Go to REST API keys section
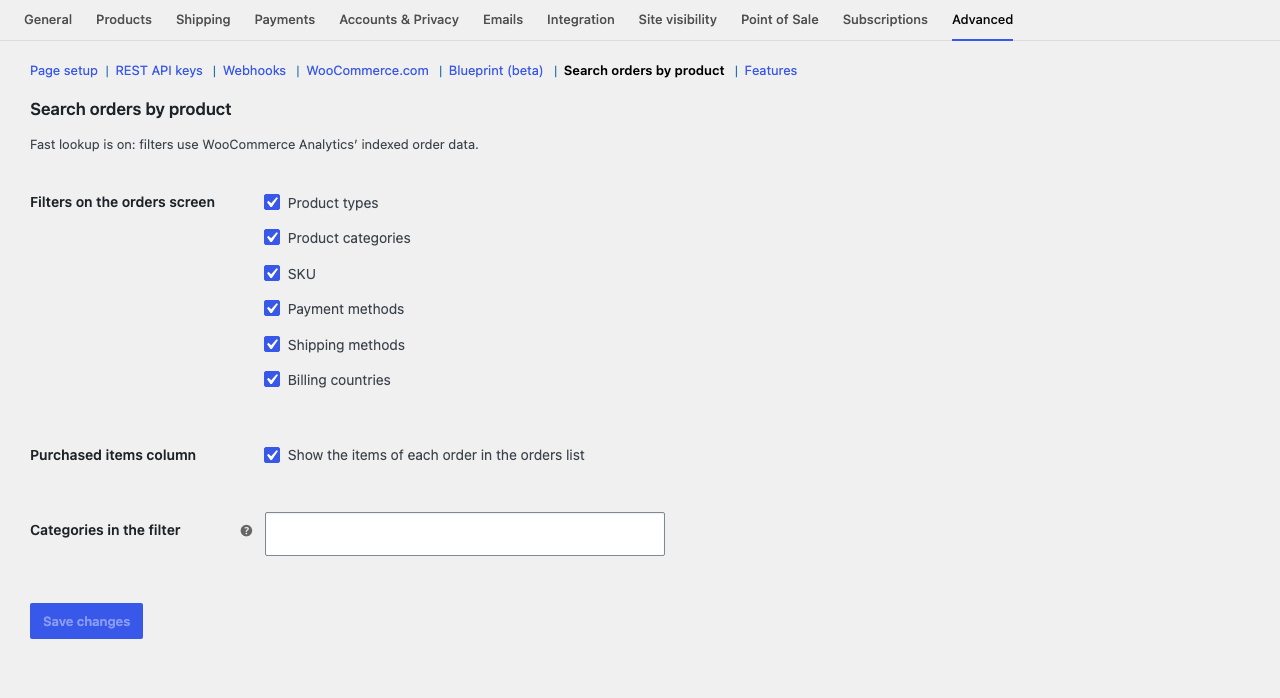The image size is (1280, 698). click(x=159, y=71)
